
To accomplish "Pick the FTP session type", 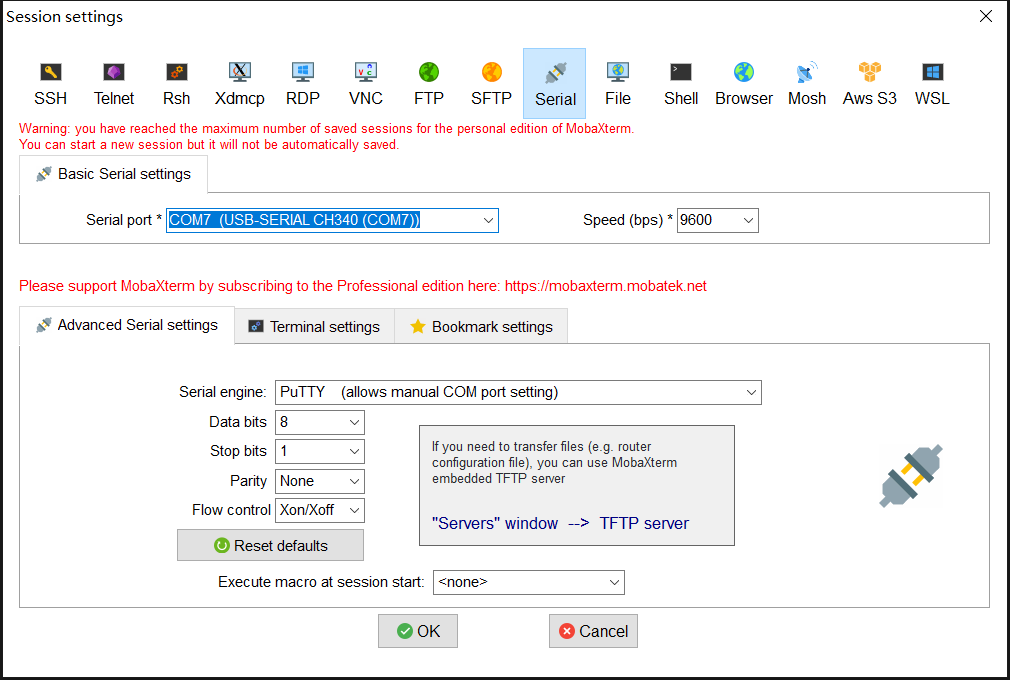I will (x=429, y=84).
